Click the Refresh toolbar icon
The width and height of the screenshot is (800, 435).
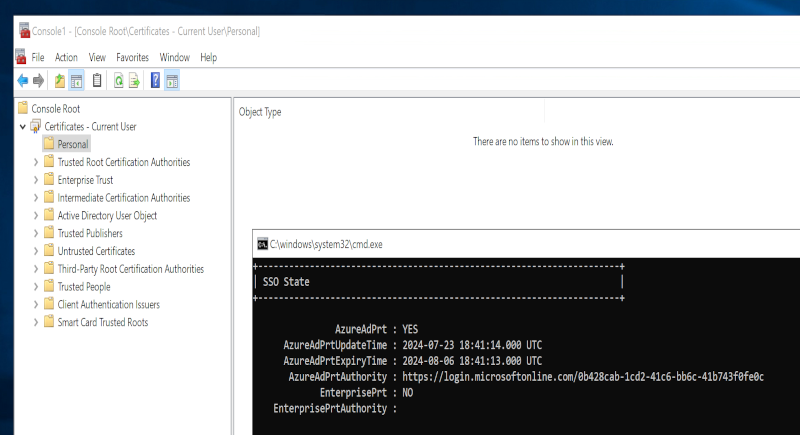tap(118, 81)
